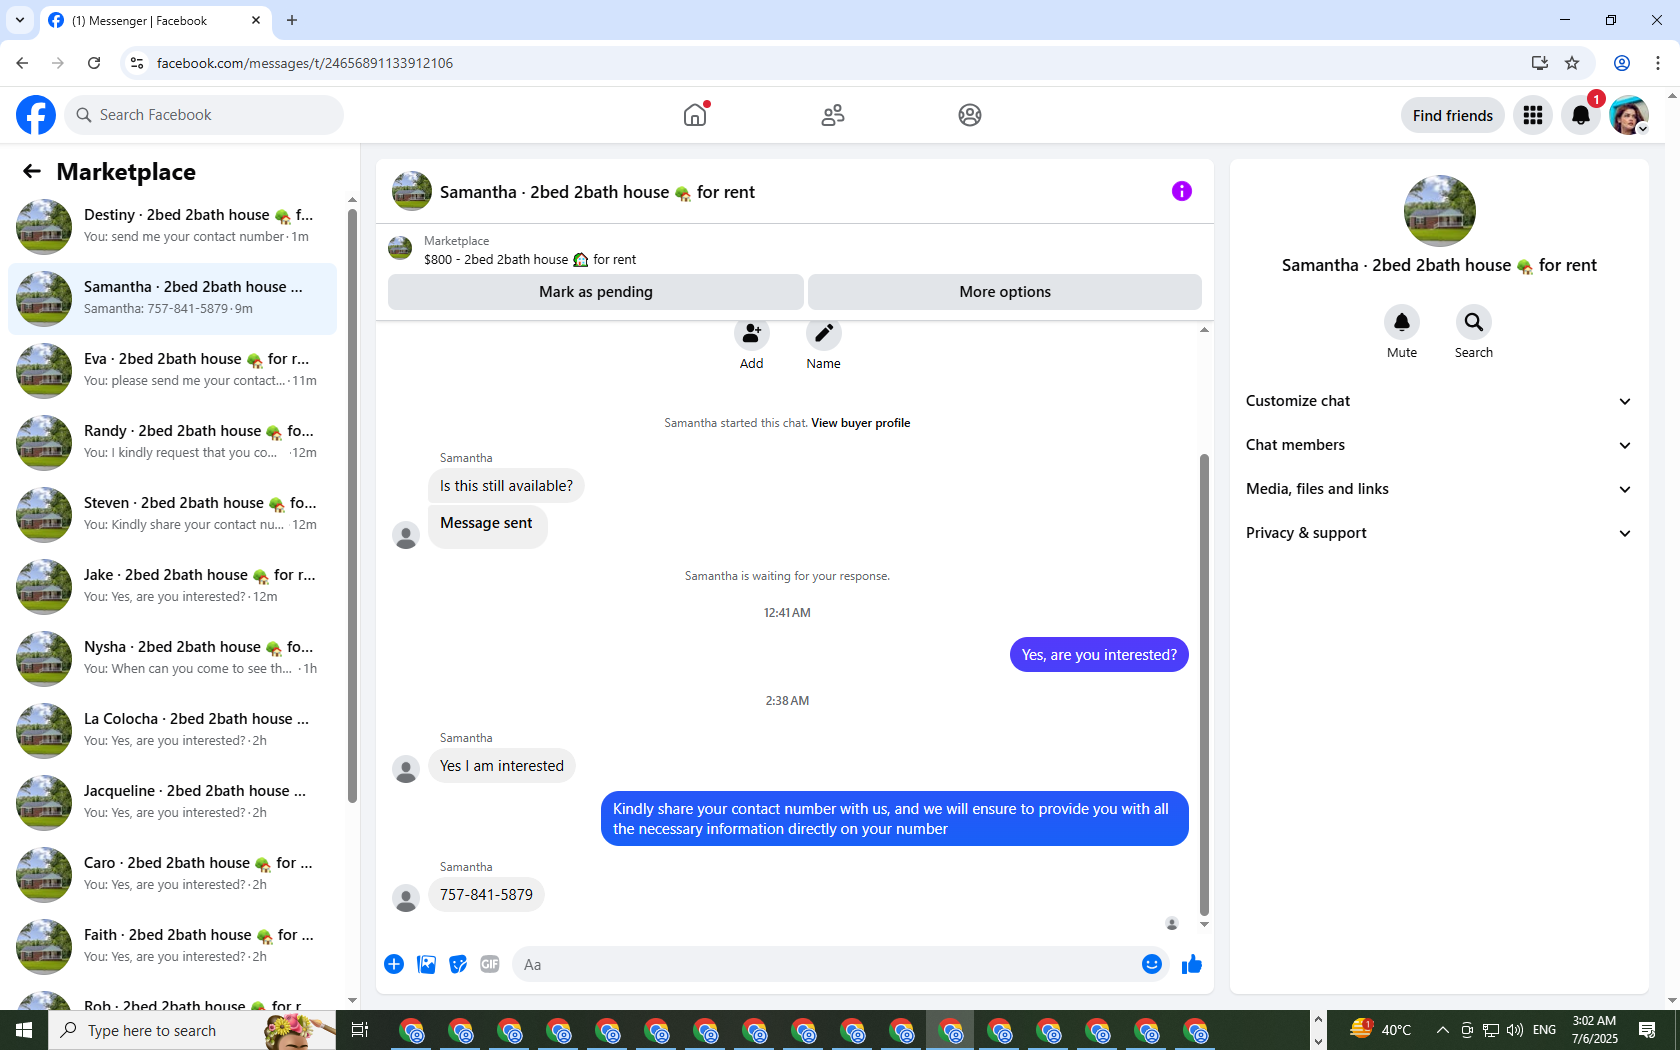Click the conversation list scrollbar
Screen dimensions: 1680x1050
pos(352,505)
